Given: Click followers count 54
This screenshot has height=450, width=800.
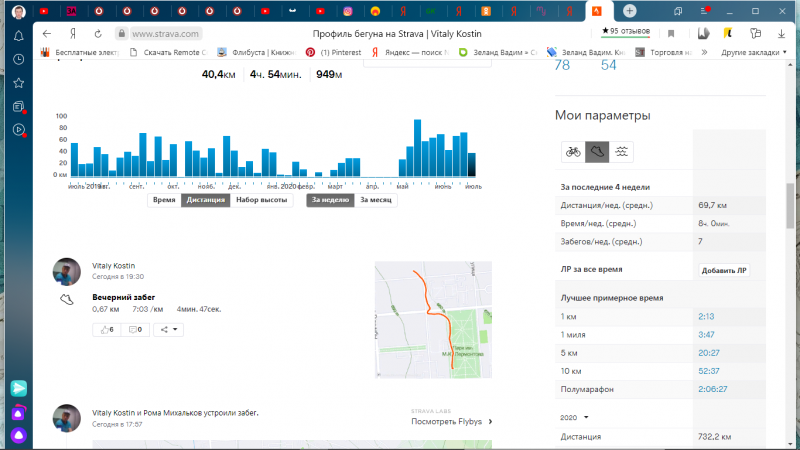Looking at the screenshot, I should click(608, 65).
